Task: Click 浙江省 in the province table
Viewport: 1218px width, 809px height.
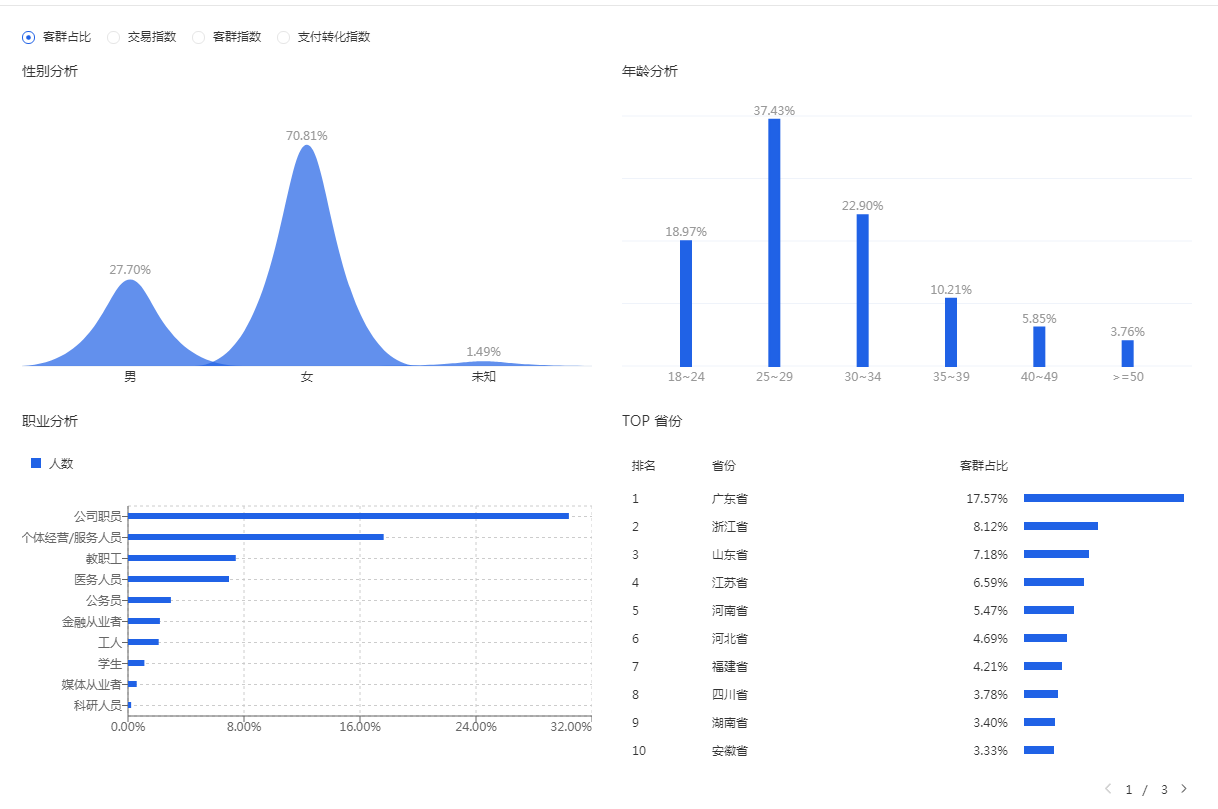Action: (x=730, y=526)
